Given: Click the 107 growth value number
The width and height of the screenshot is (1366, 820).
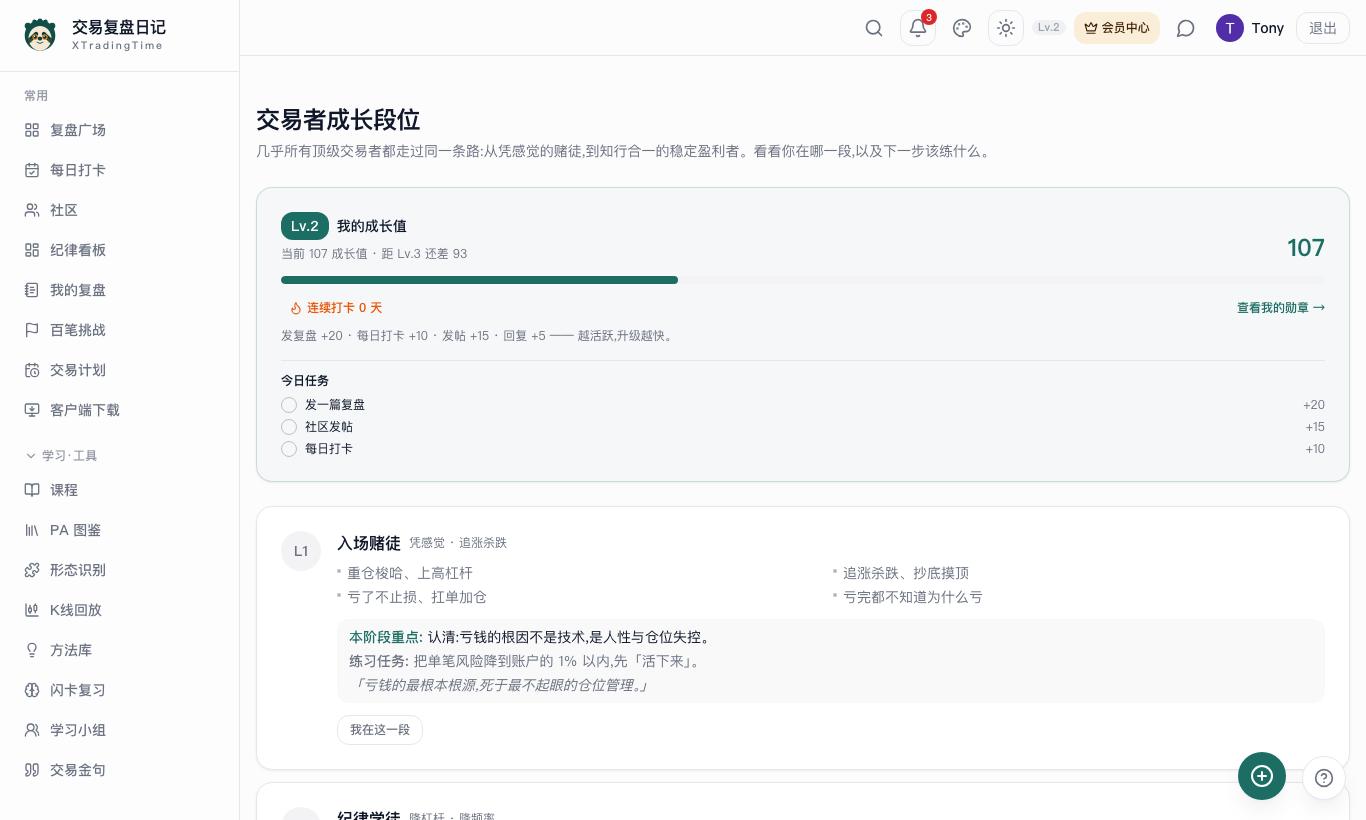Looking at the screenshot, I should coord(1306,248).
